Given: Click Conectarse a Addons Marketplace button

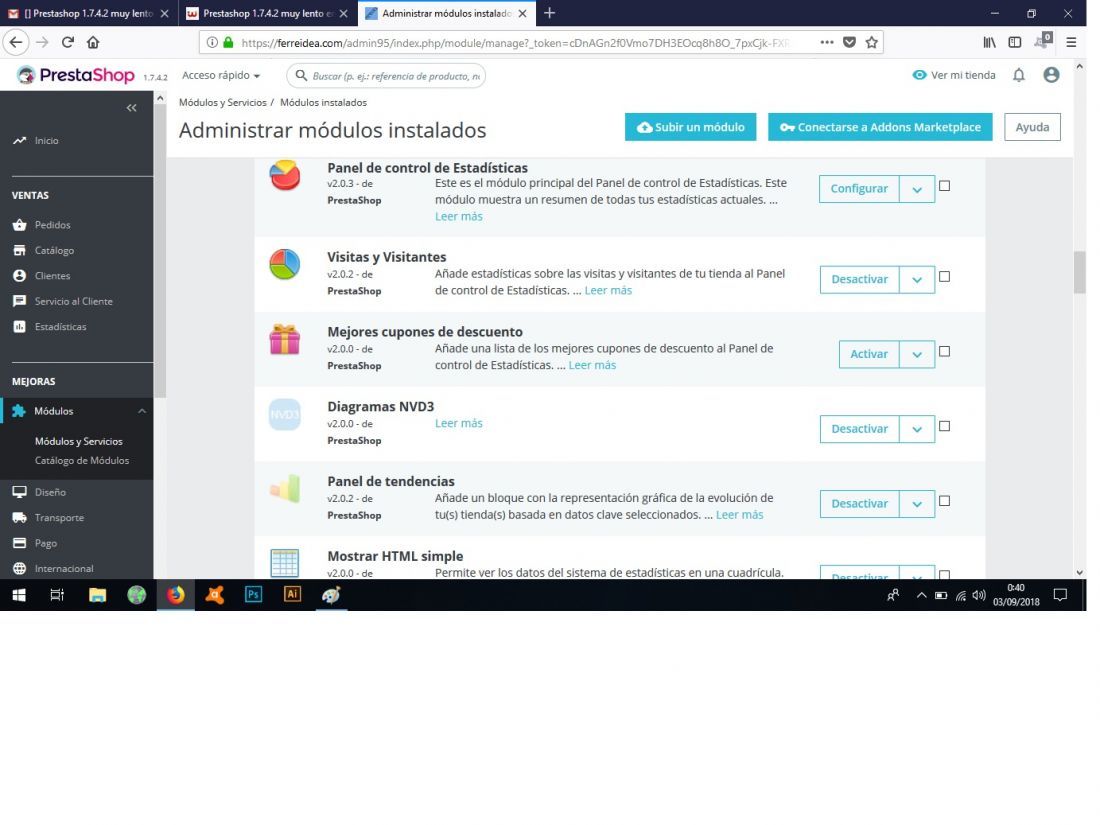Looking at the screenshot, I should click(x=880, y=127).
